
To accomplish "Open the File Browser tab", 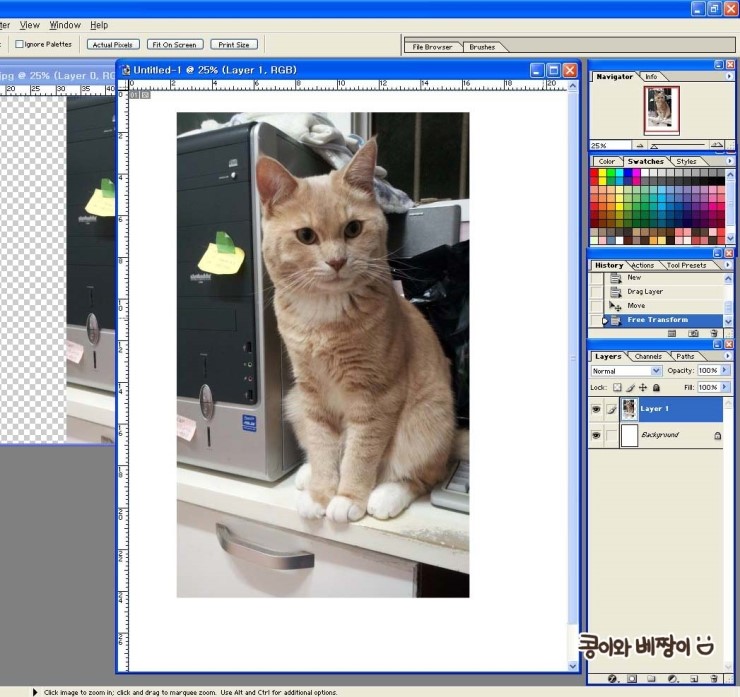I will point(432,47).
